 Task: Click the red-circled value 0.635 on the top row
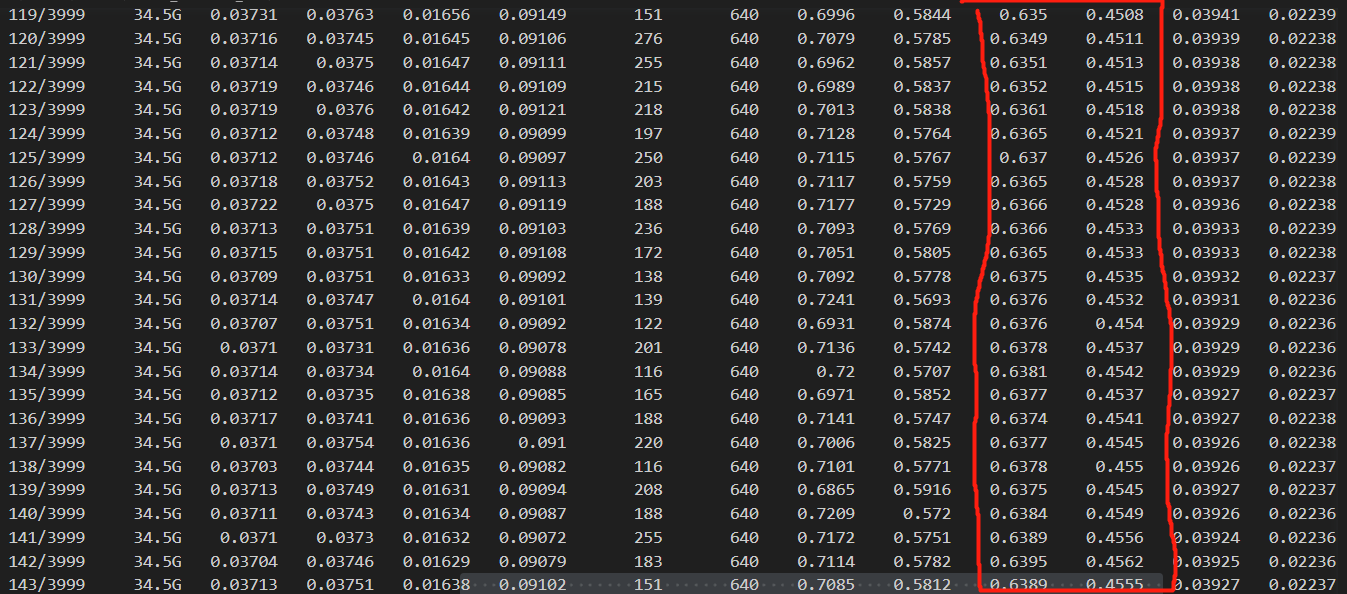pos(1022,15)
